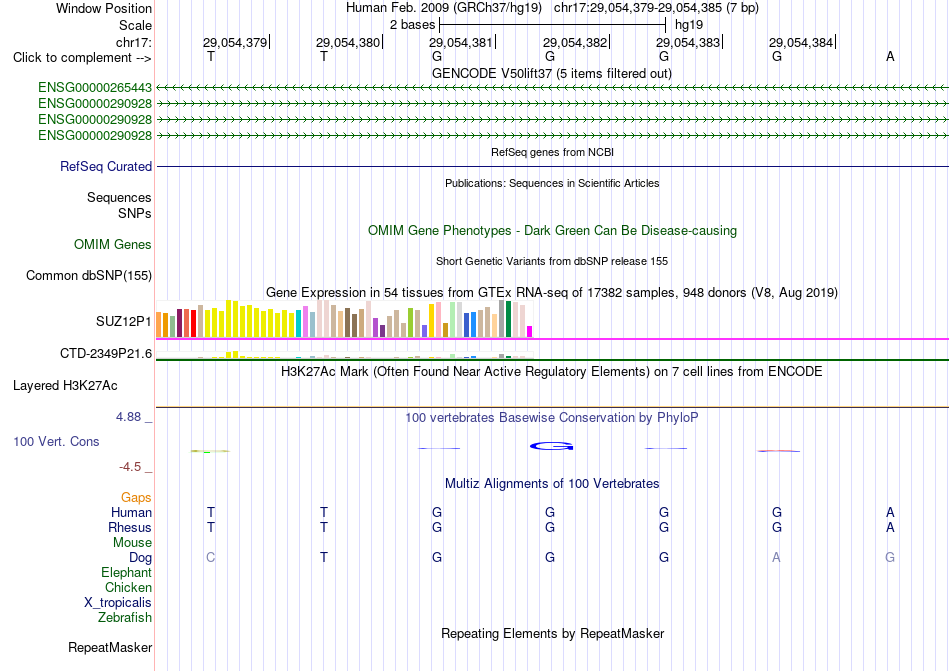
Task: Click the Zebrafish species label
Action: (125, 618)
